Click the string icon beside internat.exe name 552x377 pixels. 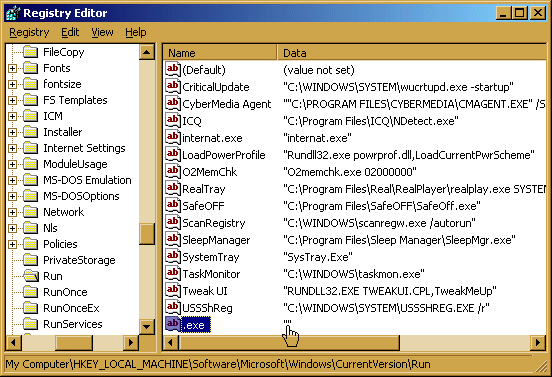point(173,137)
